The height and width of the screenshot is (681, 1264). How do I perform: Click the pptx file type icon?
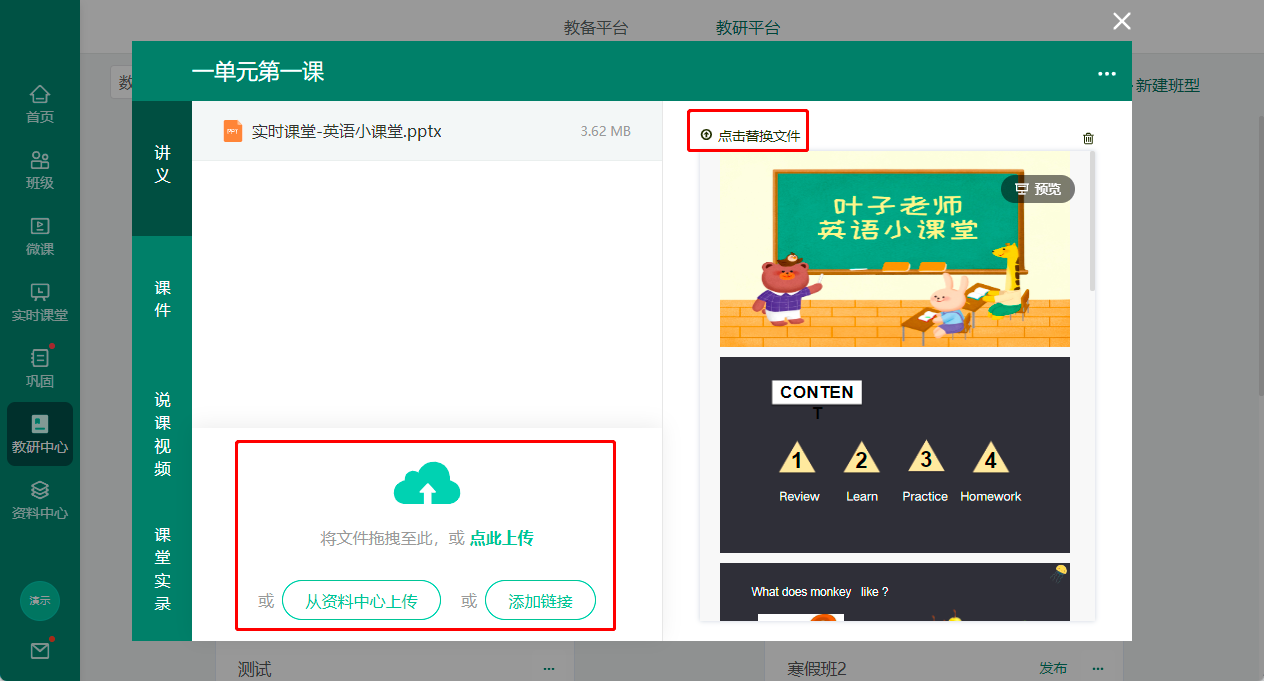coord(233,131)
